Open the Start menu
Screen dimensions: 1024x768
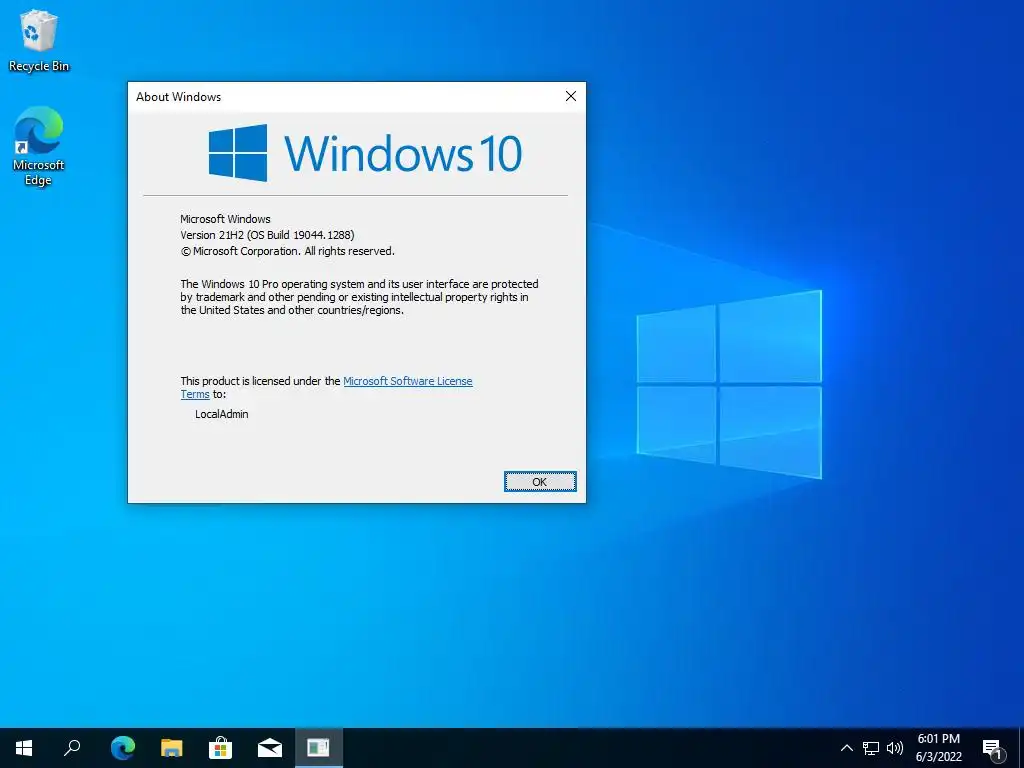coord(24,748)
